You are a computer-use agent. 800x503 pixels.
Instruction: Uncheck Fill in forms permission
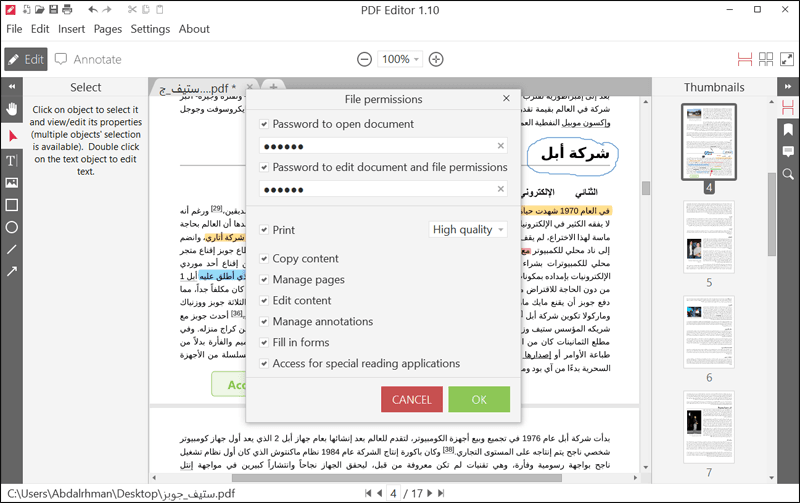point(264,342)
